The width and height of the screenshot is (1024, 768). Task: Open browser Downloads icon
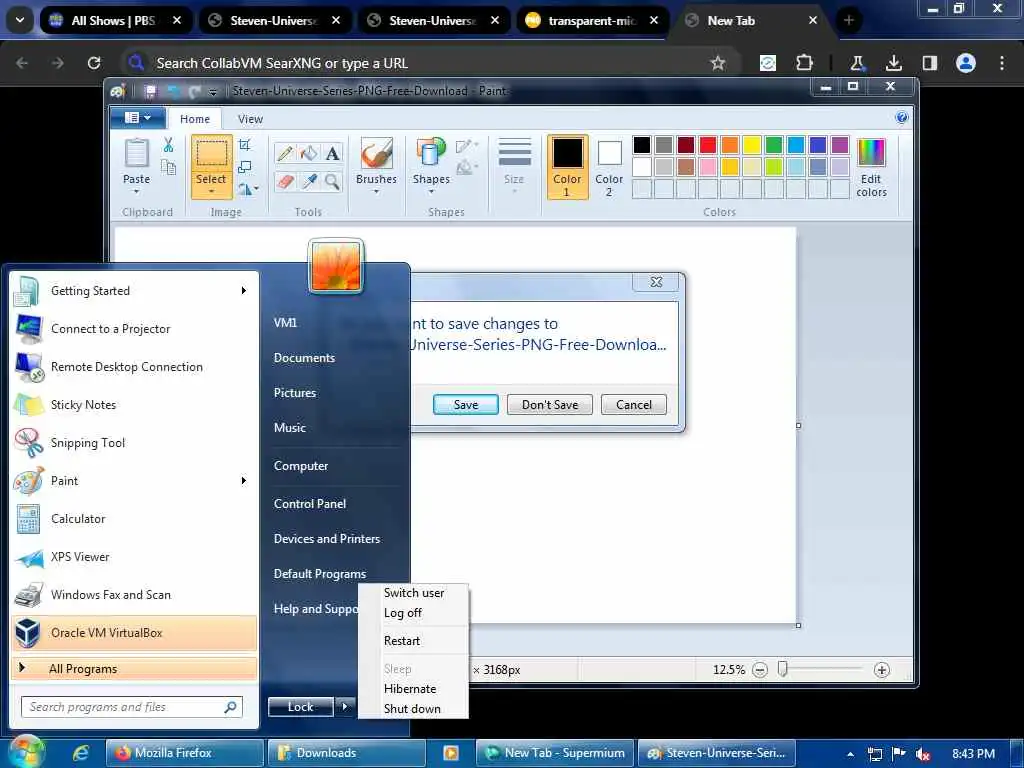pos(893,63)
